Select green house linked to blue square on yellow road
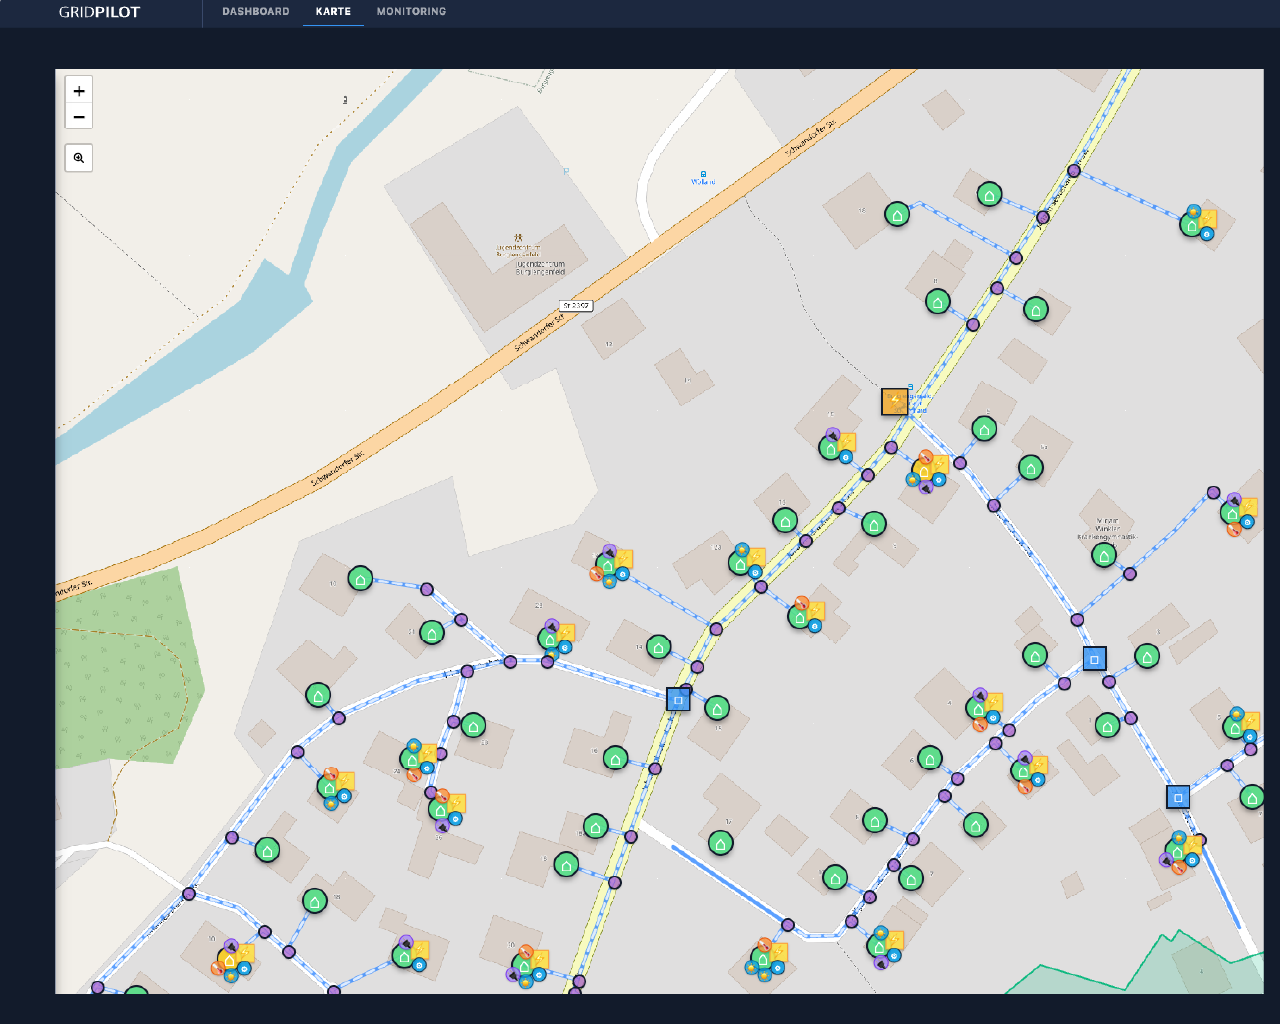This screenshot has height=1024, width=1280. point(717,709)
